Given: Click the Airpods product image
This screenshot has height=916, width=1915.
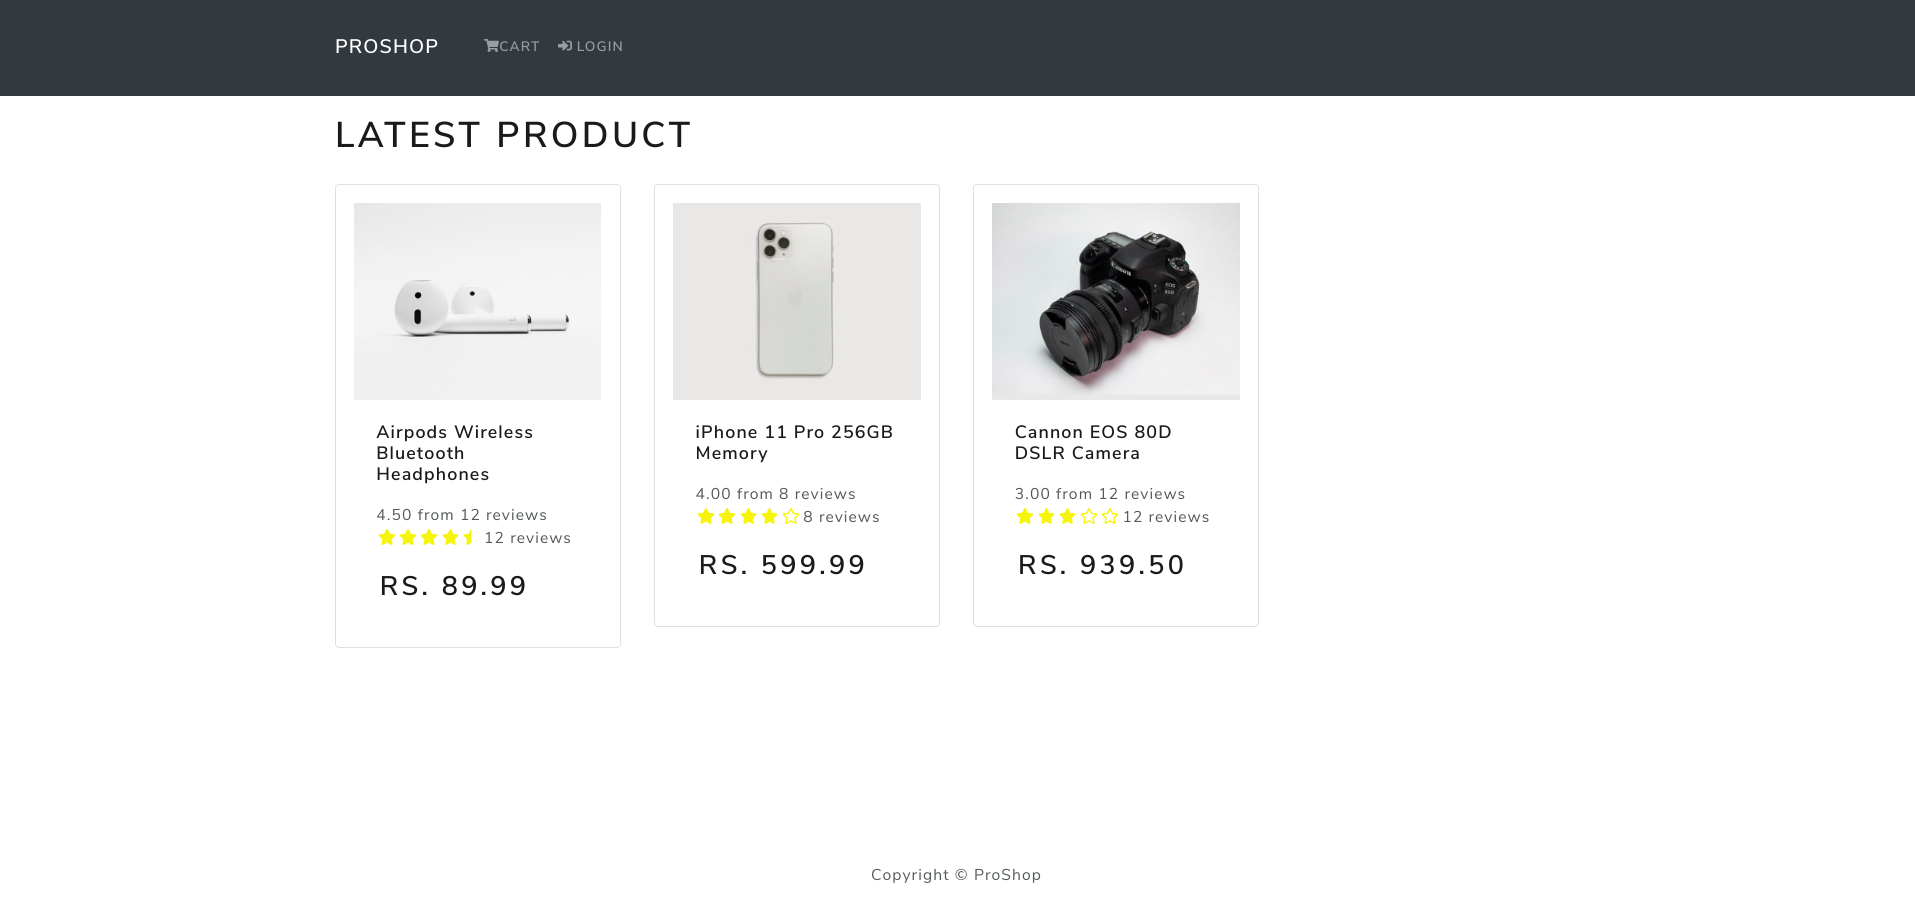Looking at the screenshot, I should (x=477, y=301).
